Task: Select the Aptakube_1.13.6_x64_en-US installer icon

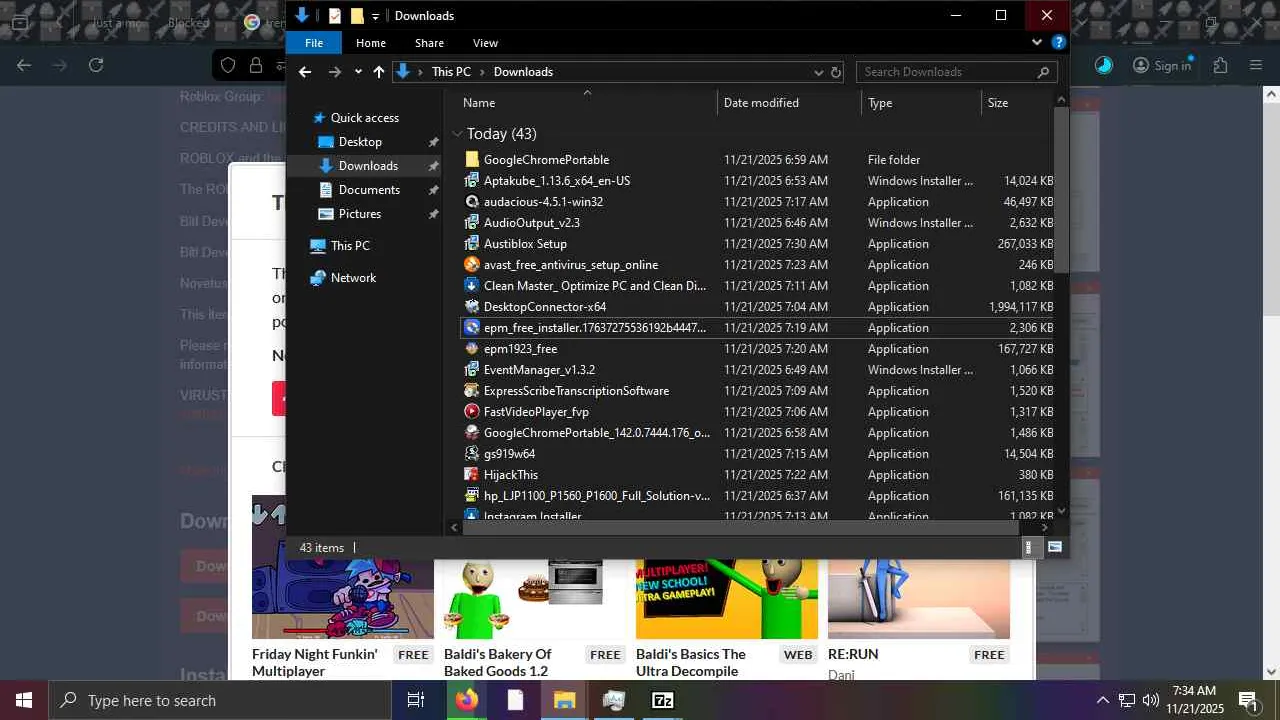Action: click(473, 181)
